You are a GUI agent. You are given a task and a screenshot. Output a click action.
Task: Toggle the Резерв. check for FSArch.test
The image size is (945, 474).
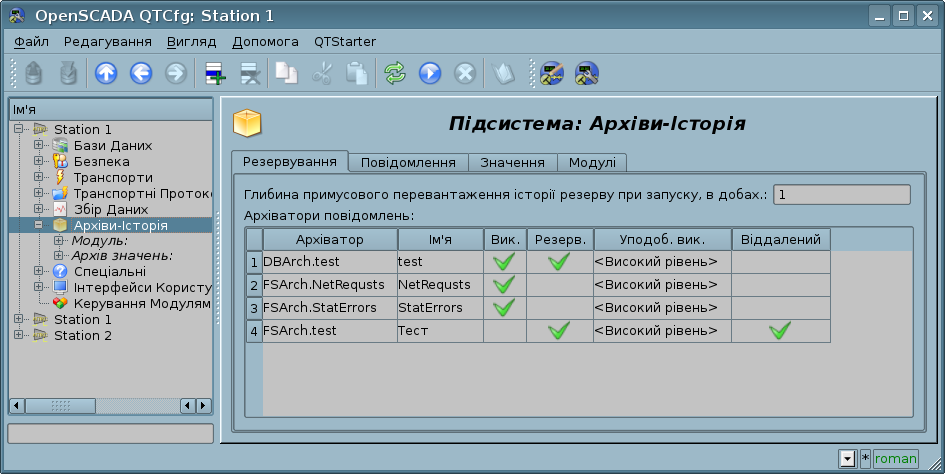pyautogui.click(x=559, y=331)
